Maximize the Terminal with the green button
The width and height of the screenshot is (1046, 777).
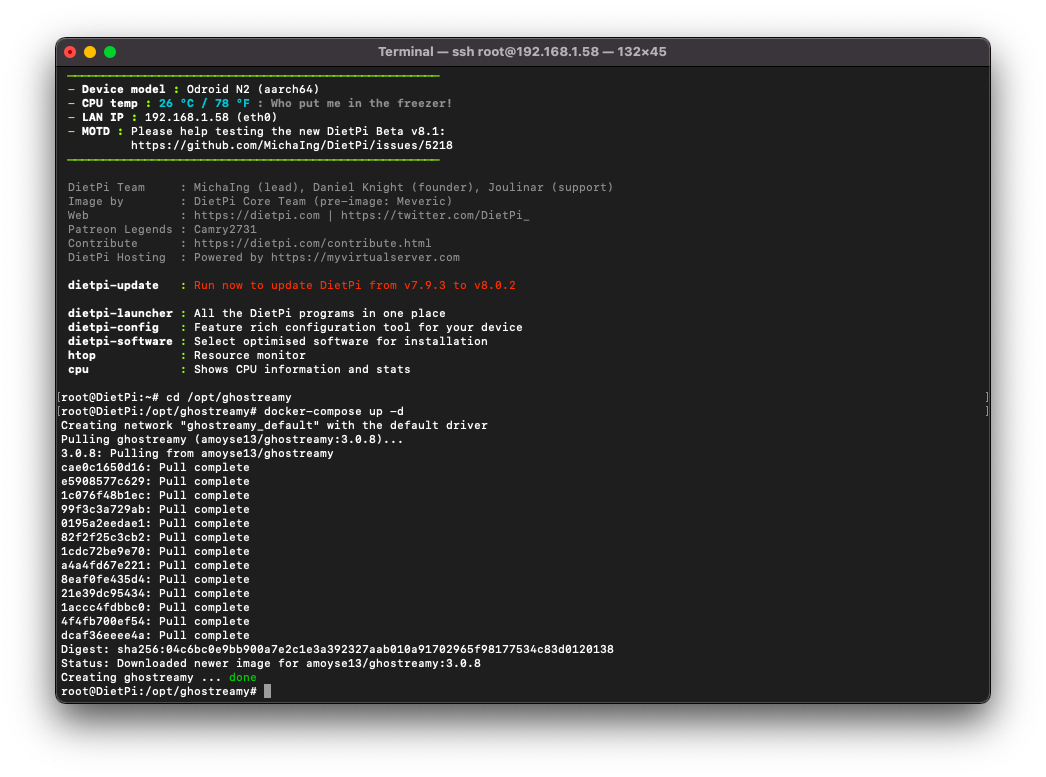[110, 52]
